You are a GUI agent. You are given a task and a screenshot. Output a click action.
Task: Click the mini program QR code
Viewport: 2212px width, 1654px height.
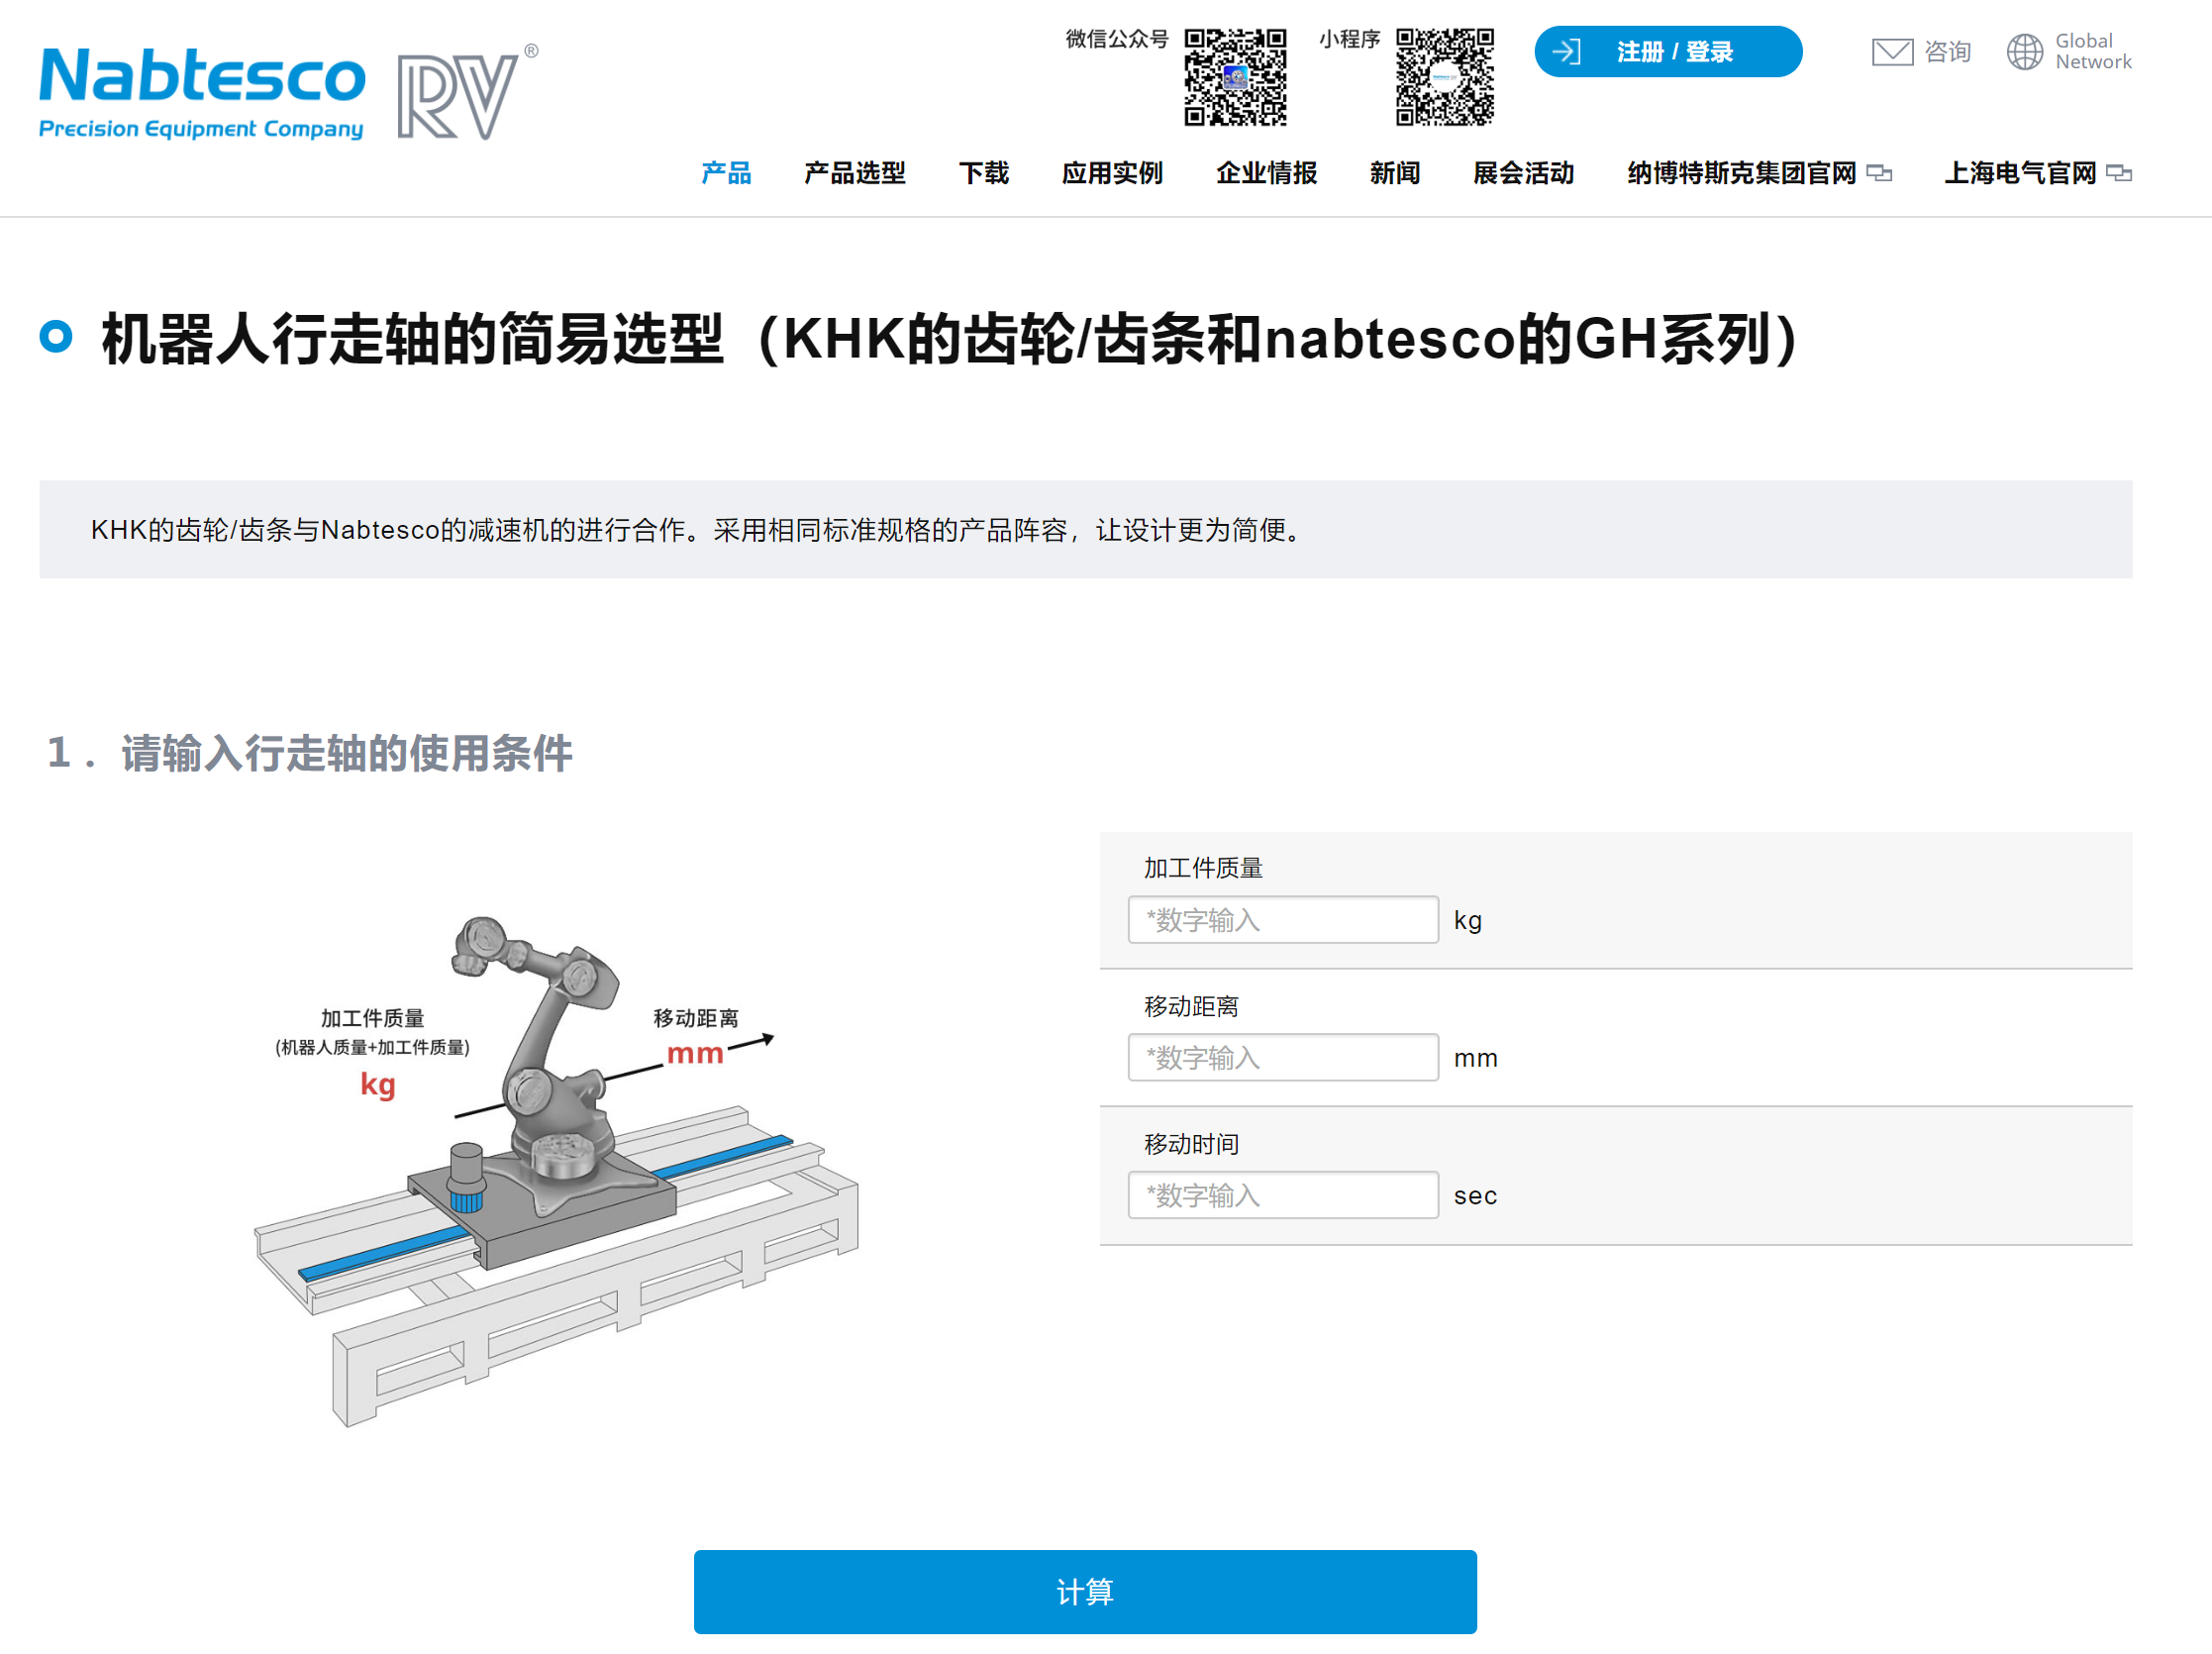click(x=1444, y=77)
